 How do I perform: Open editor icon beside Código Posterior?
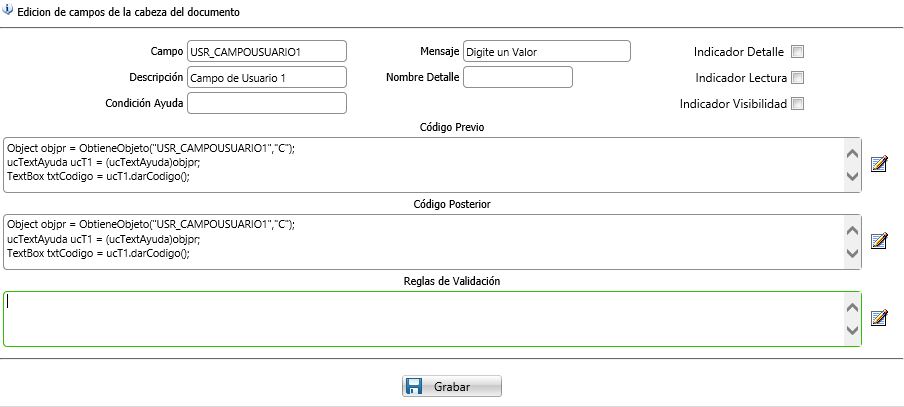pos(879,241)
